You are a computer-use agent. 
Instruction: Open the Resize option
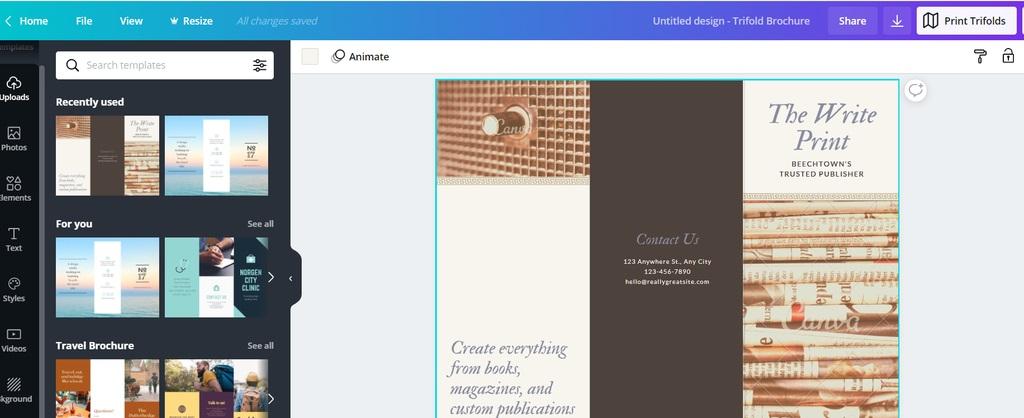click(191, 21)
